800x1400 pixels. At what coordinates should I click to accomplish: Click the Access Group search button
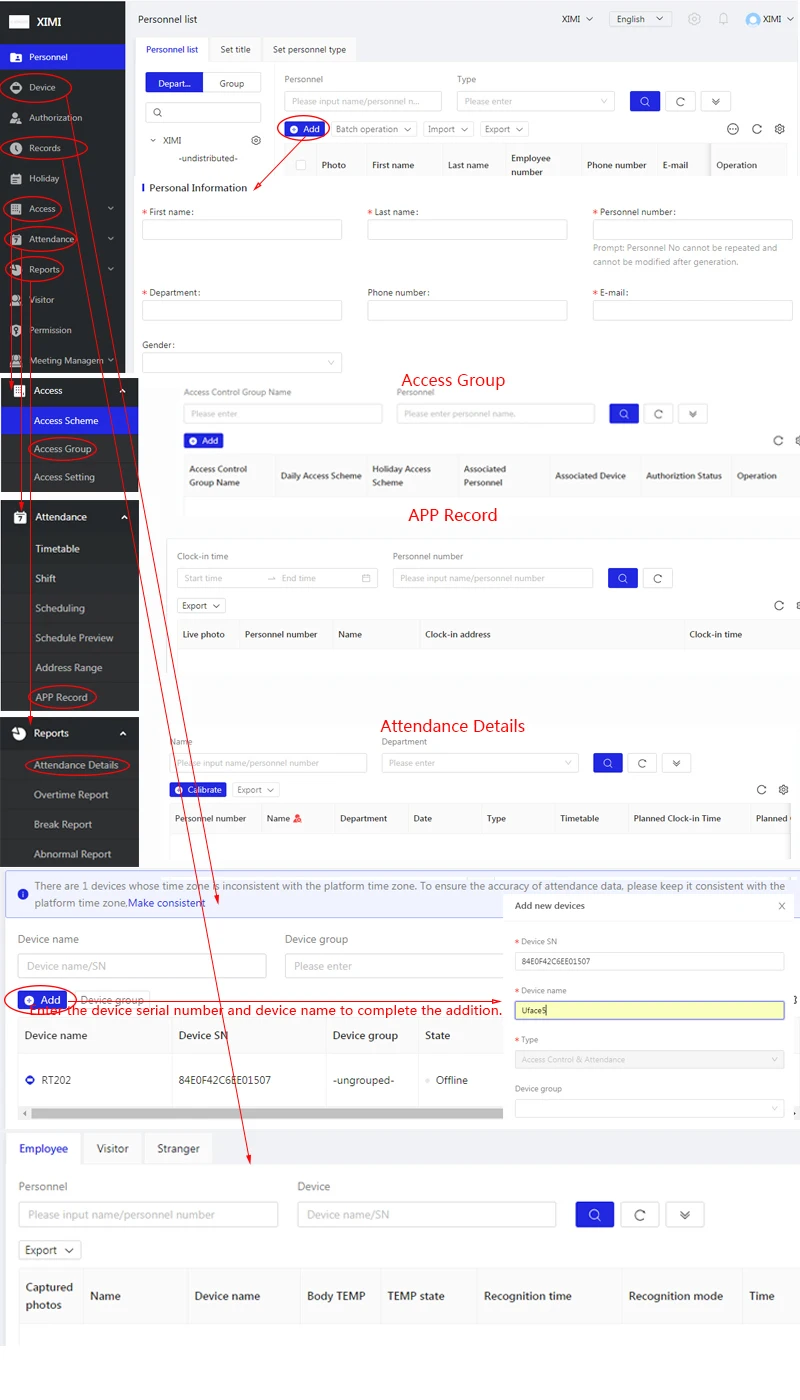tap(623, 413)
